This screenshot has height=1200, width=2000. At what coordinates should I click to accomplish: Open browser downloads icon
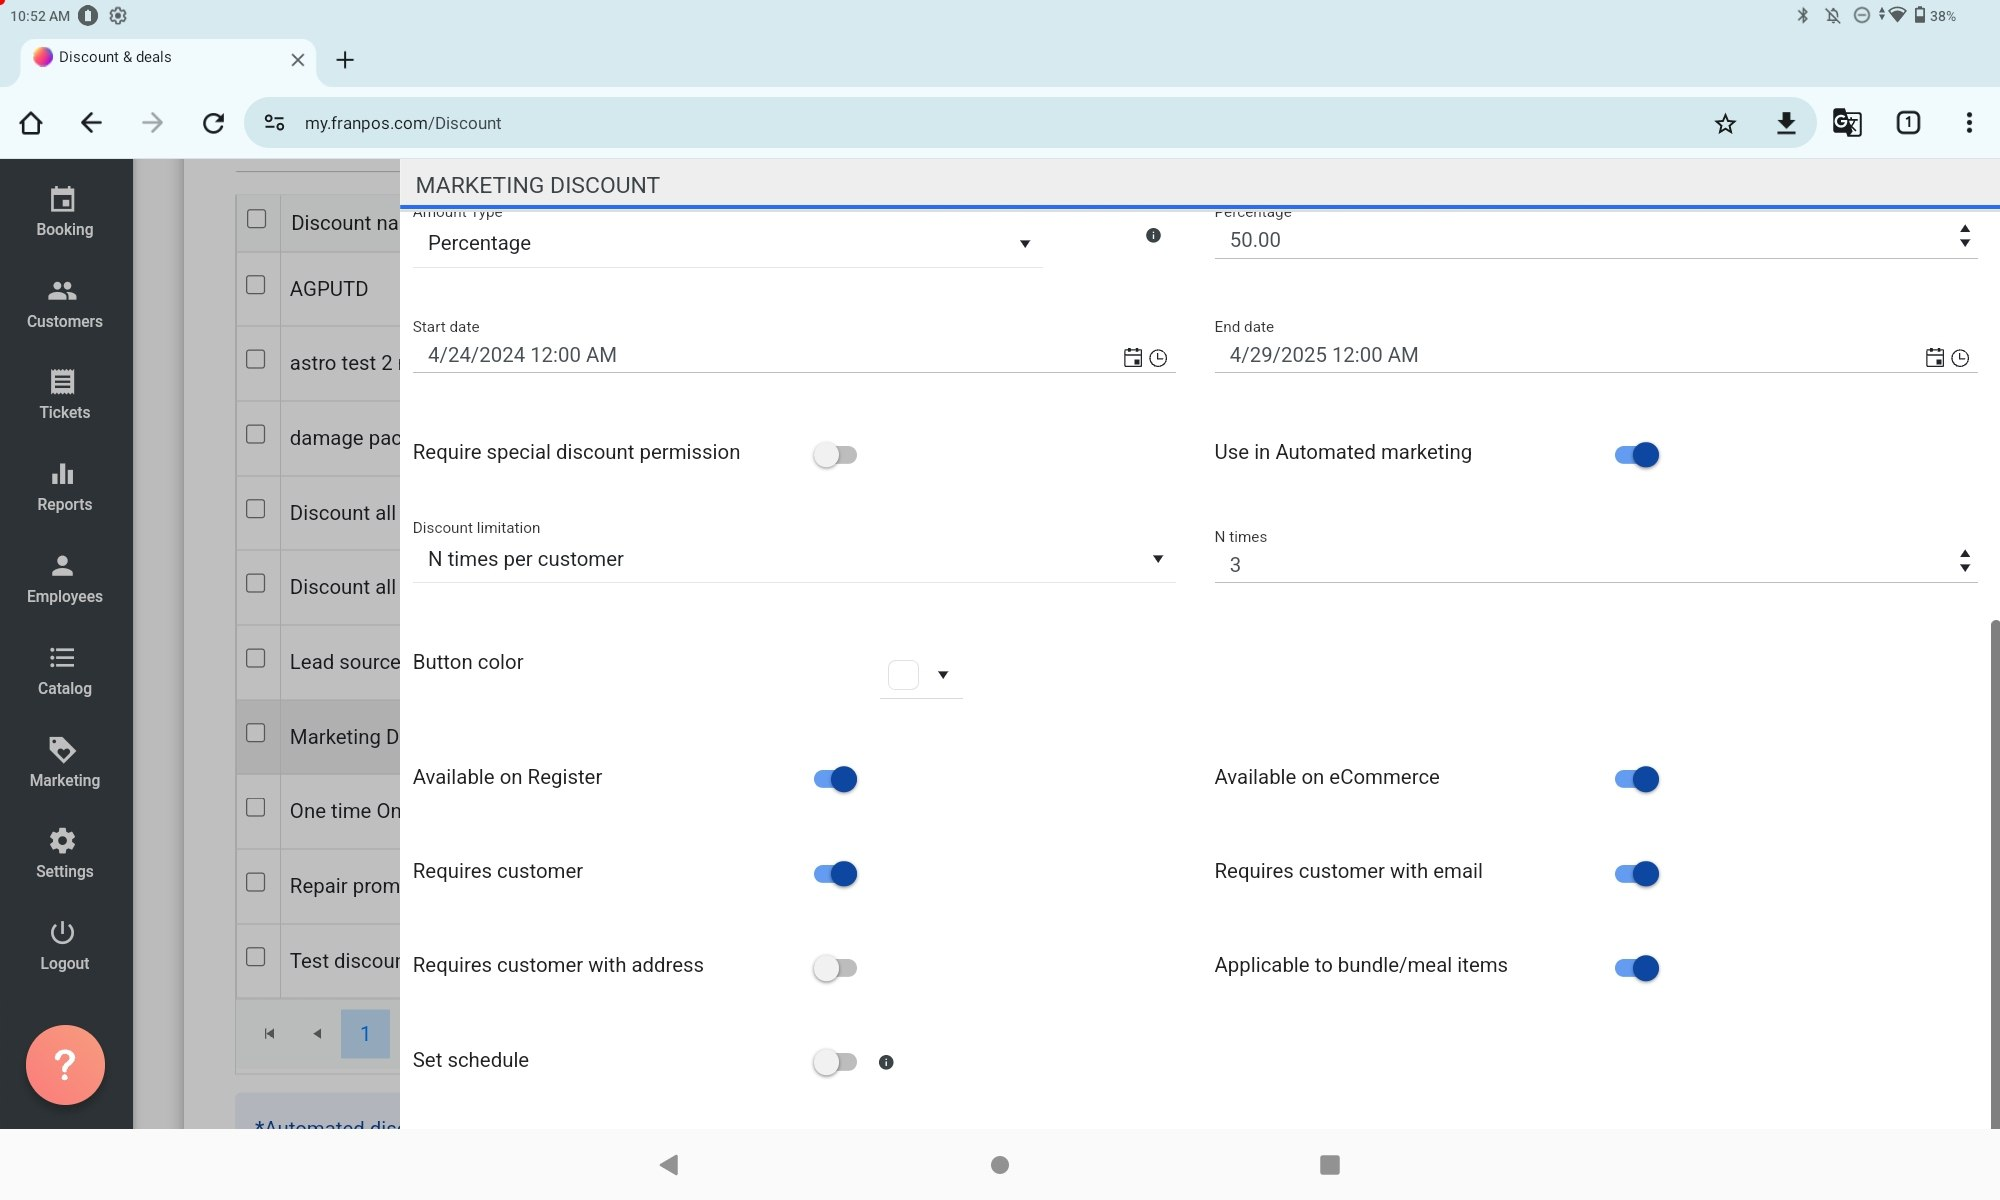pyautogui.click(x=1786, y=123)
